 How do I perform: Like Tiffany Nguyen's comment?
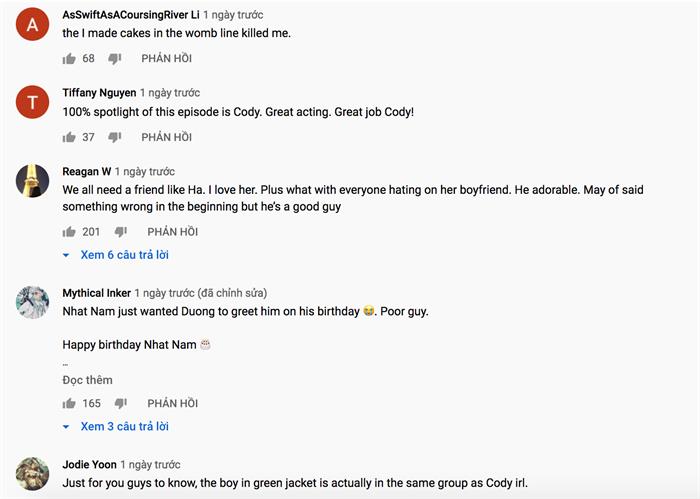click(x=69, y=137)
